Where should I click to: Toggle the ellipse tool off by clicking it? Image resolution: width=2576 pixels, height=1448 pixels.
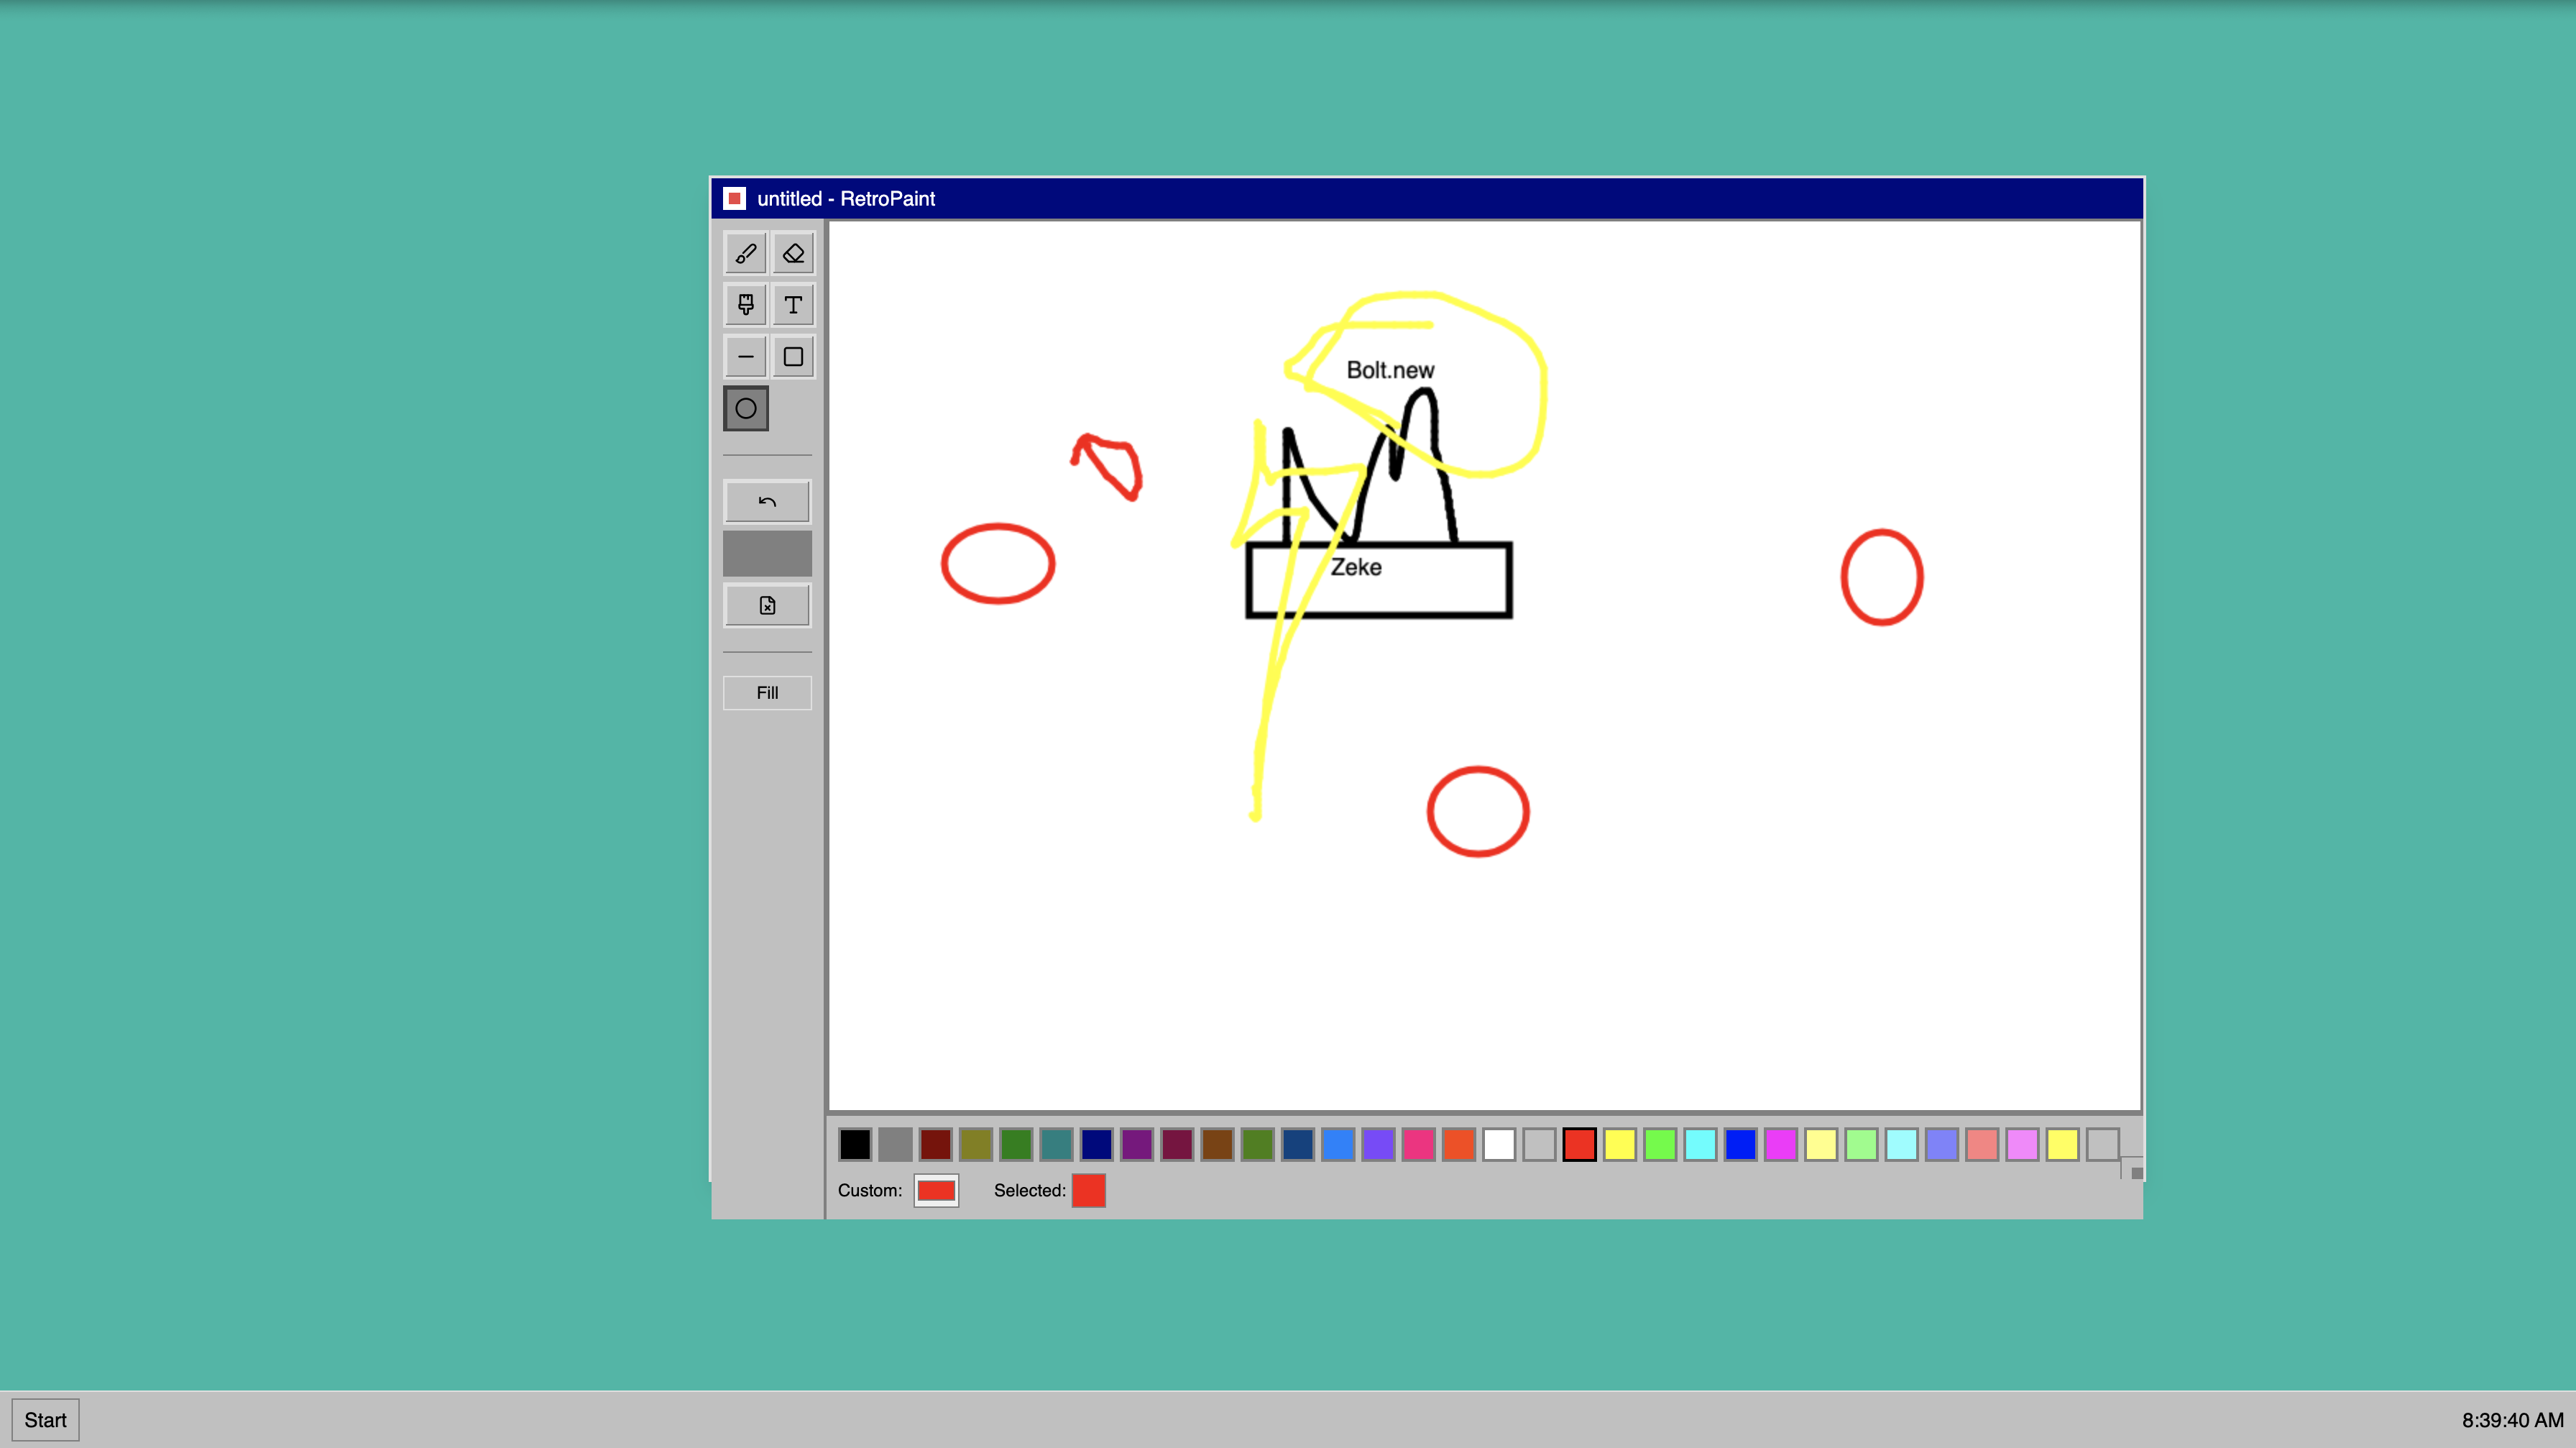[x=746, y=408]
